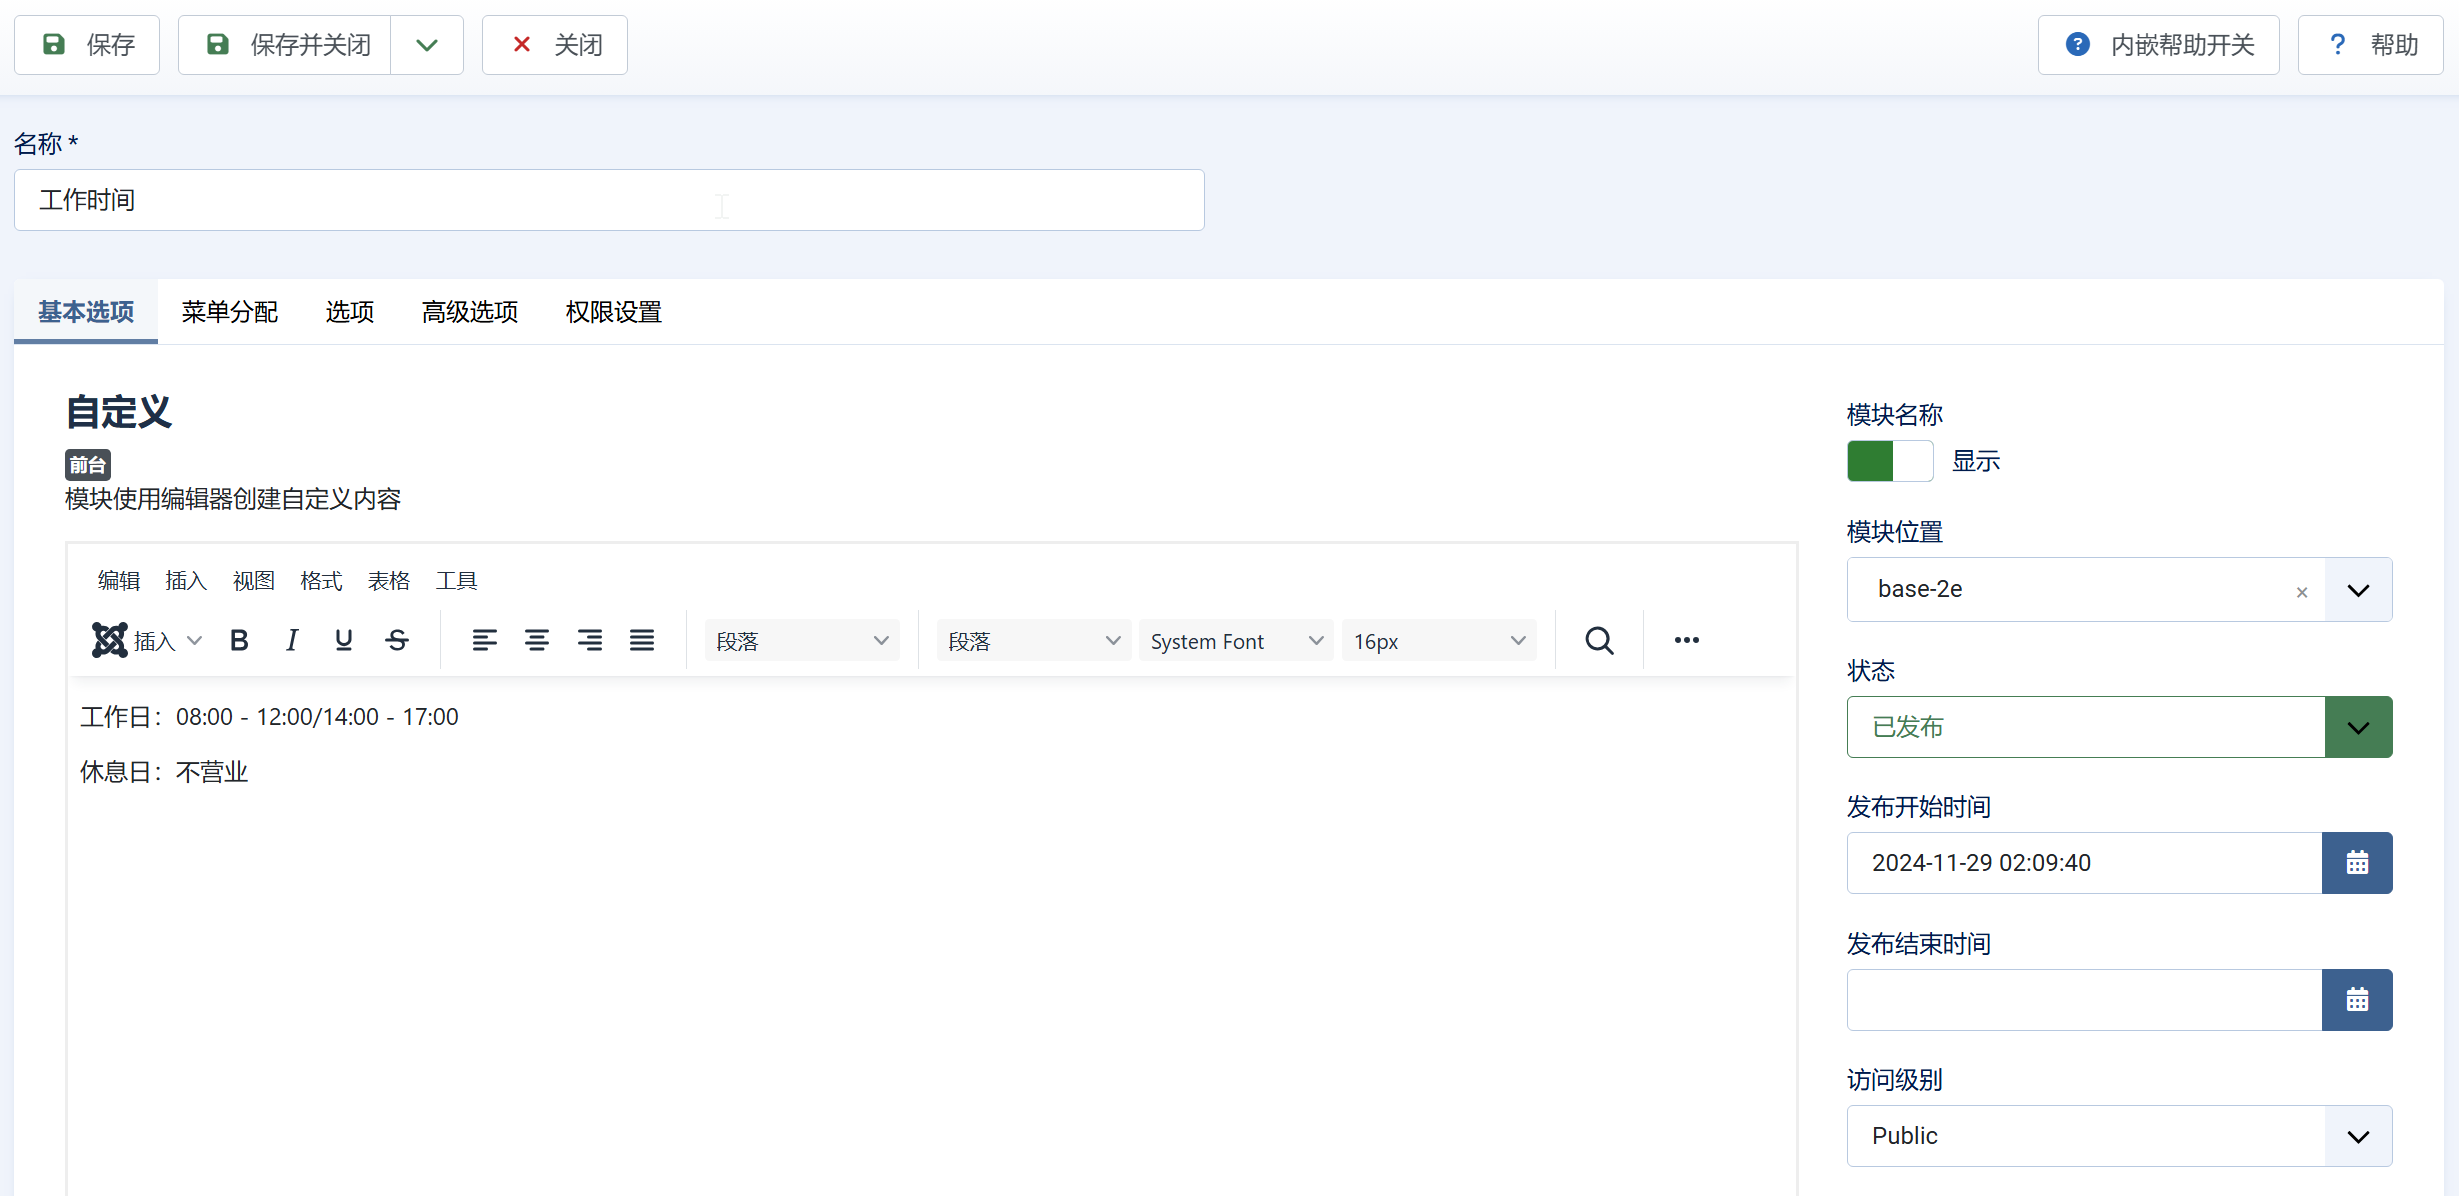Switch to the 菜单分配 tab

pos(230,312)
